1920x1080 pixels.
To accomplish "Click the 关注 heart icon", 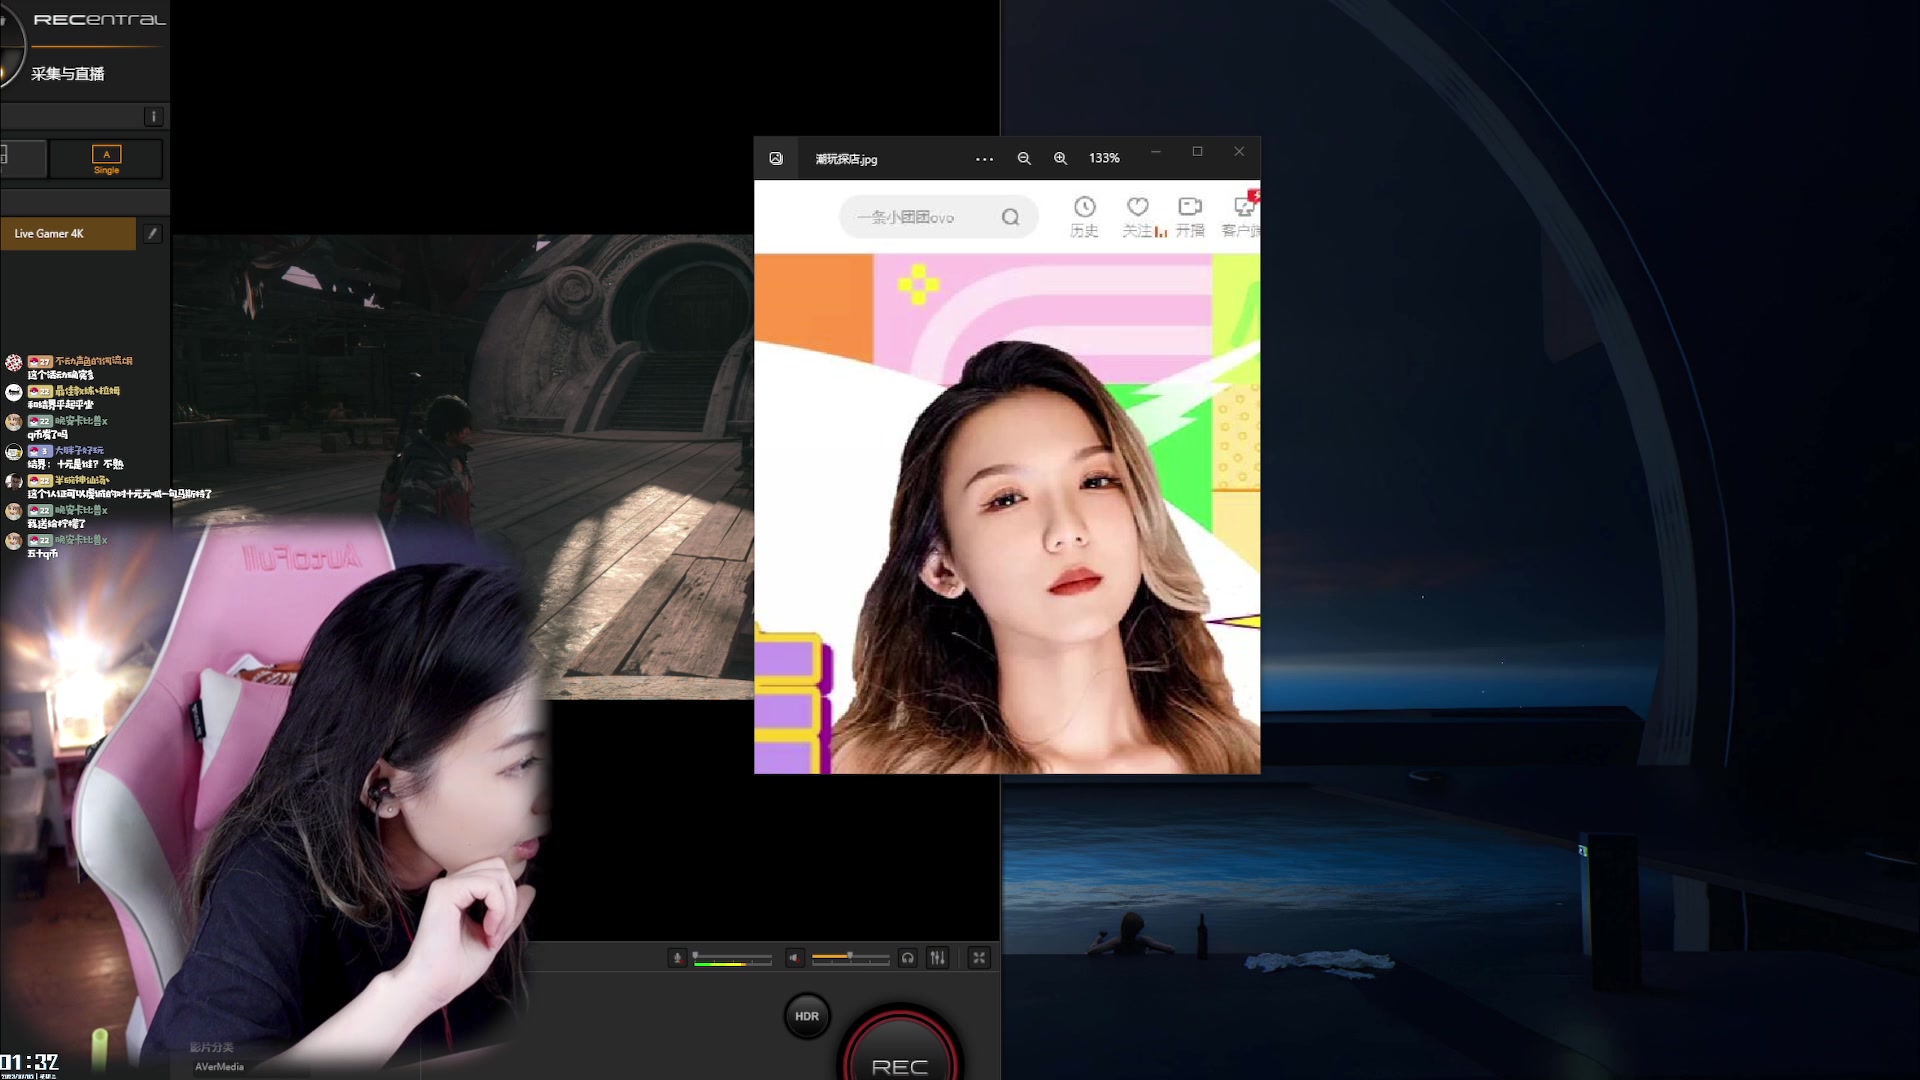I will (x=1137, y=207).
